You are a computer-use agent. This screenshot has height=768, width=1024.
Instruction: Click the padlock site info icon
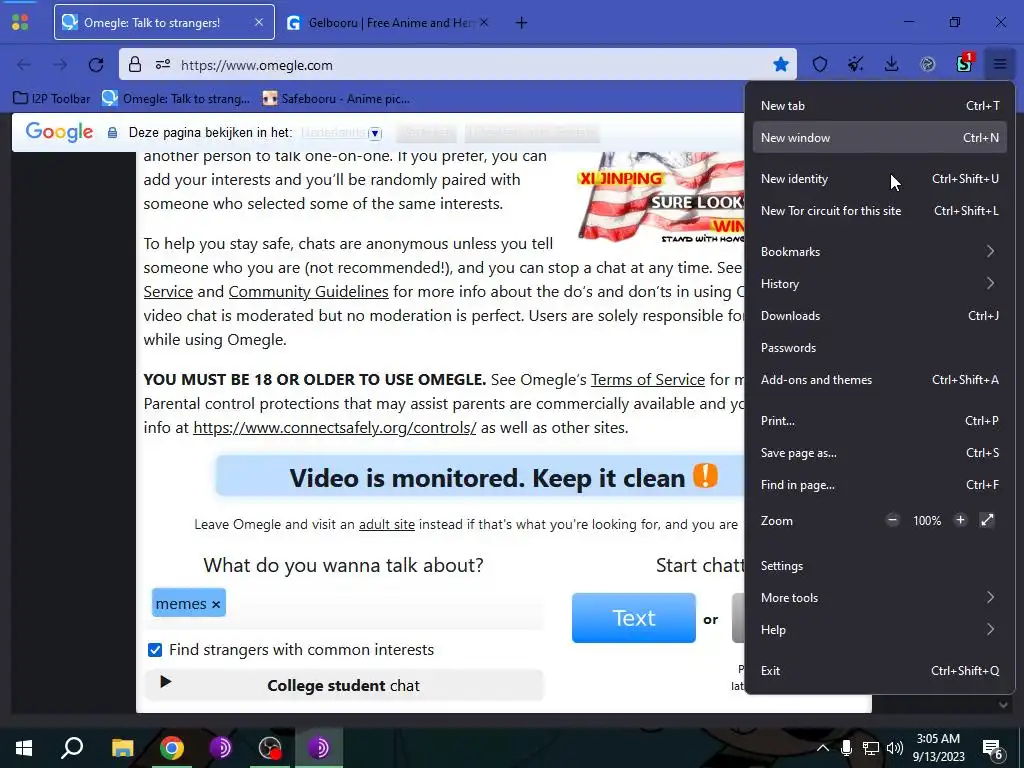click(x=135, y=65)
